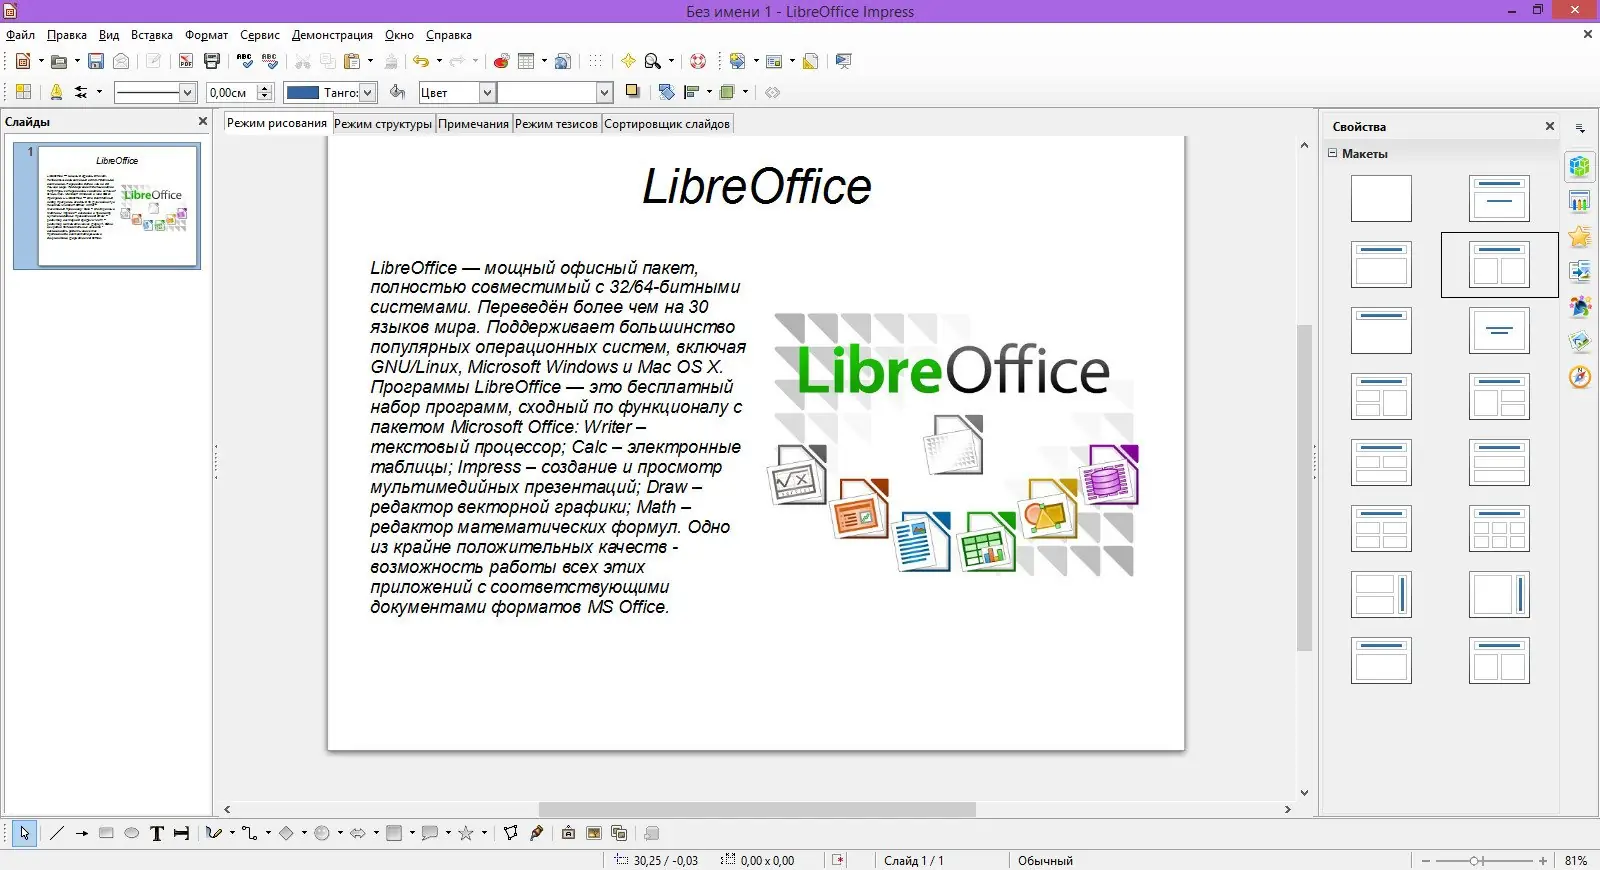The image size is (1600, 870).
Task: Toggle display grid dots icon
Action: [596, 61]
